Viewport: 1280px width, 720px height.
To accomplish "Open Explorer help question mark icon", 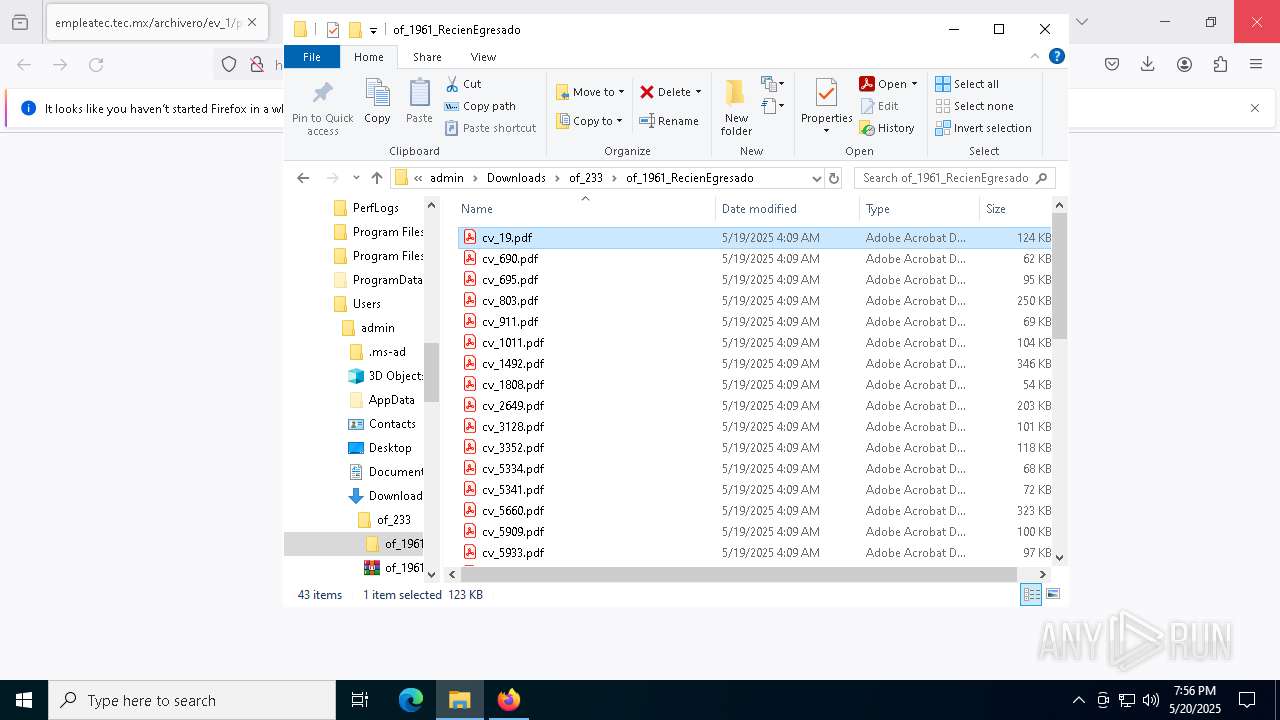I will pyautogui.click(x=1057, y=56).
